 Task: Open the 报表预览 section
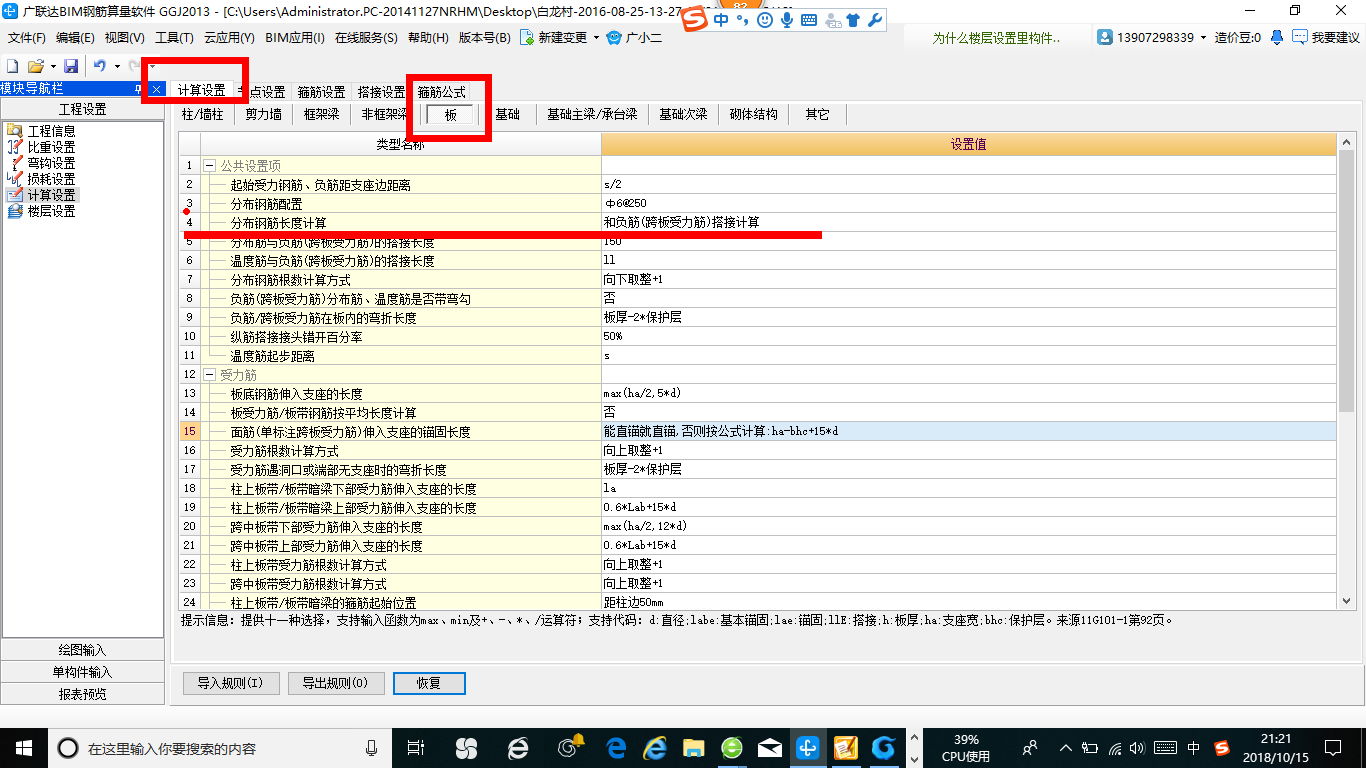[x=82, y=694]
